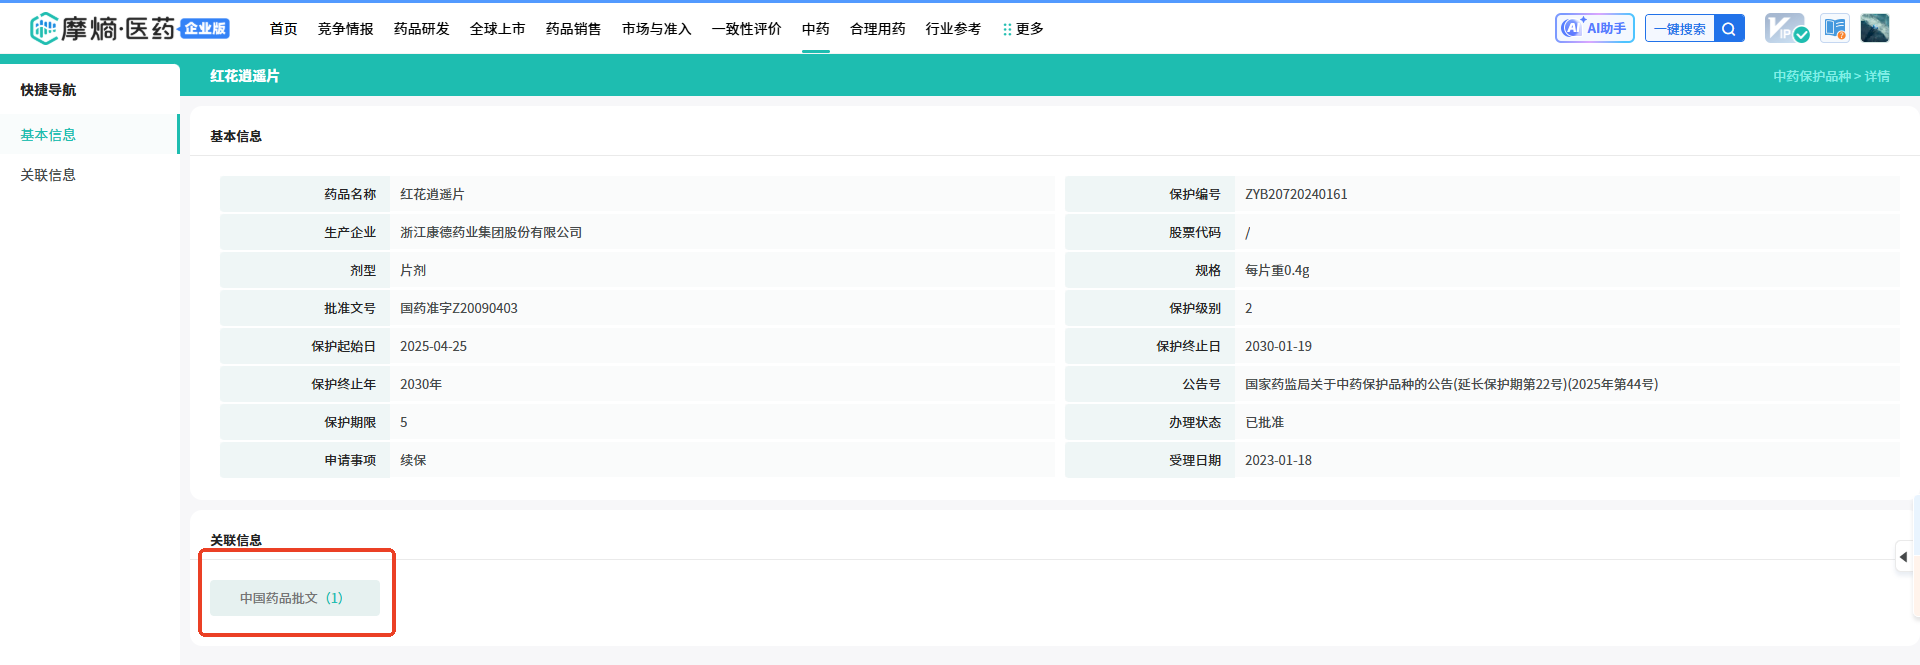Viewport: 1920px width, 665px height.
Task: Click 已批准 status value
Action: (1264, 422)
